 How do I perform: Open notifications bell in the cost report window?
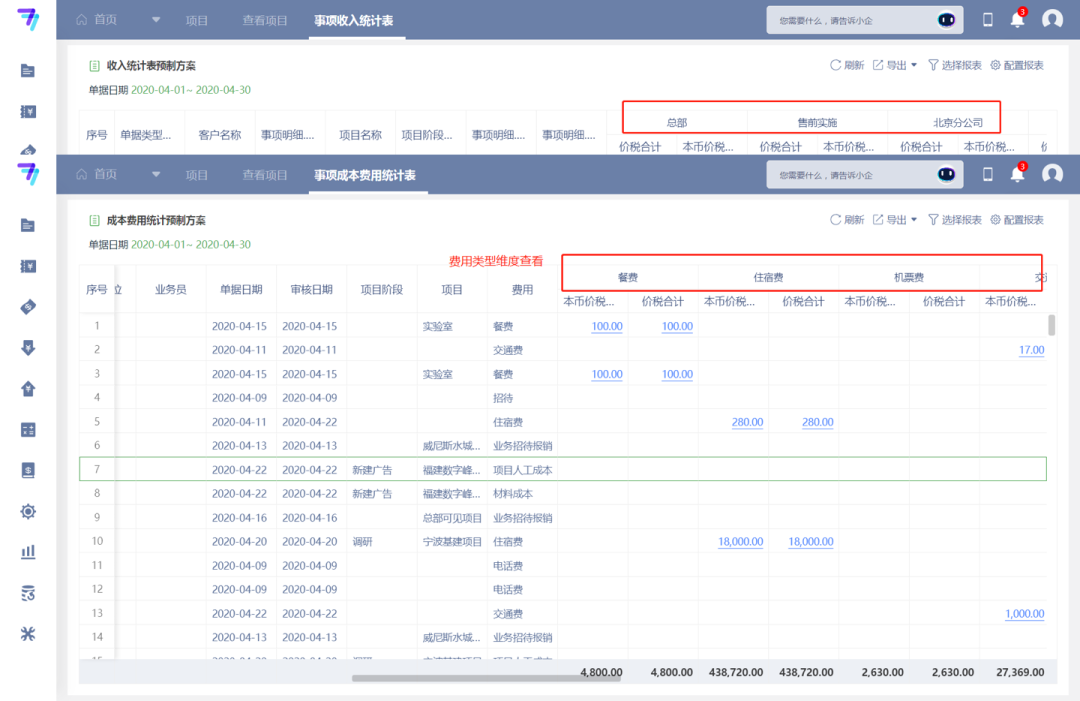tap(1017, 174)
